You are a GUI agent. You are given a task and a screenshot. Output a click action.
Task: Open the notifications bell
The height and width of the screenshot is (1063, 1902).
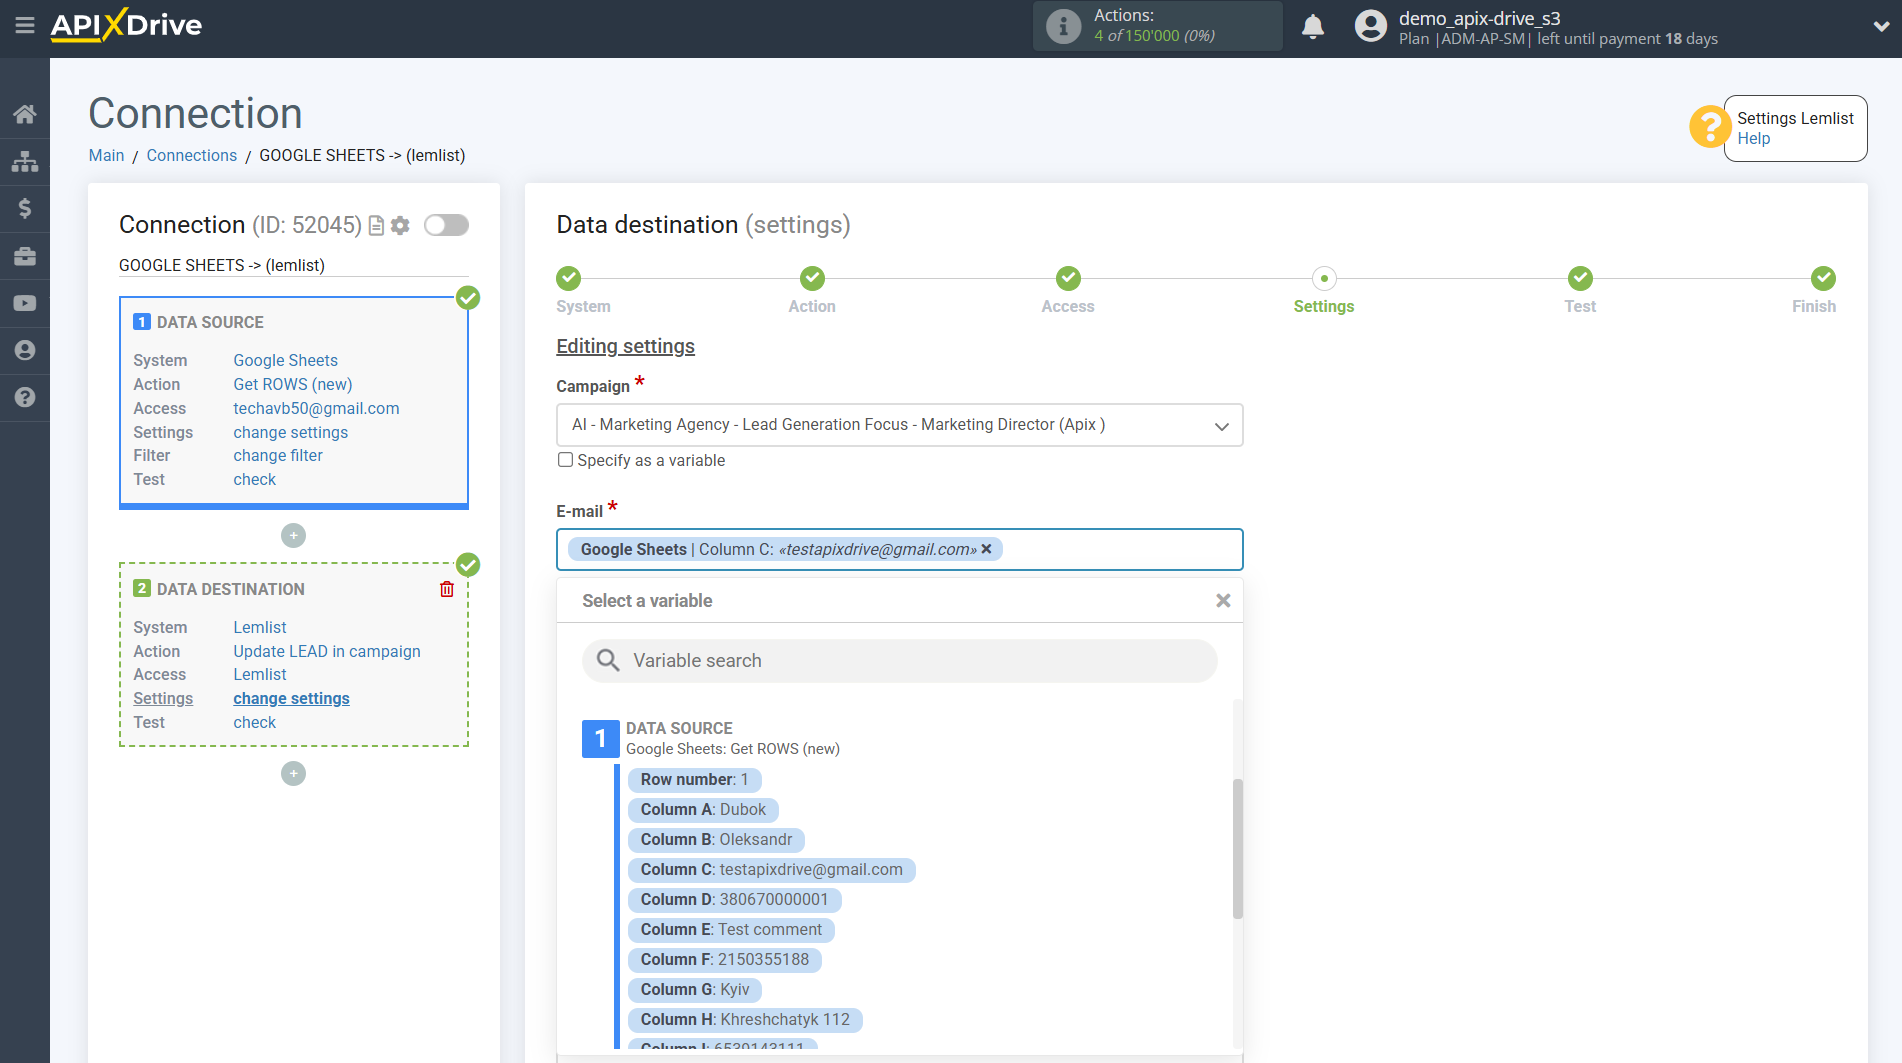click(1313, 26)
